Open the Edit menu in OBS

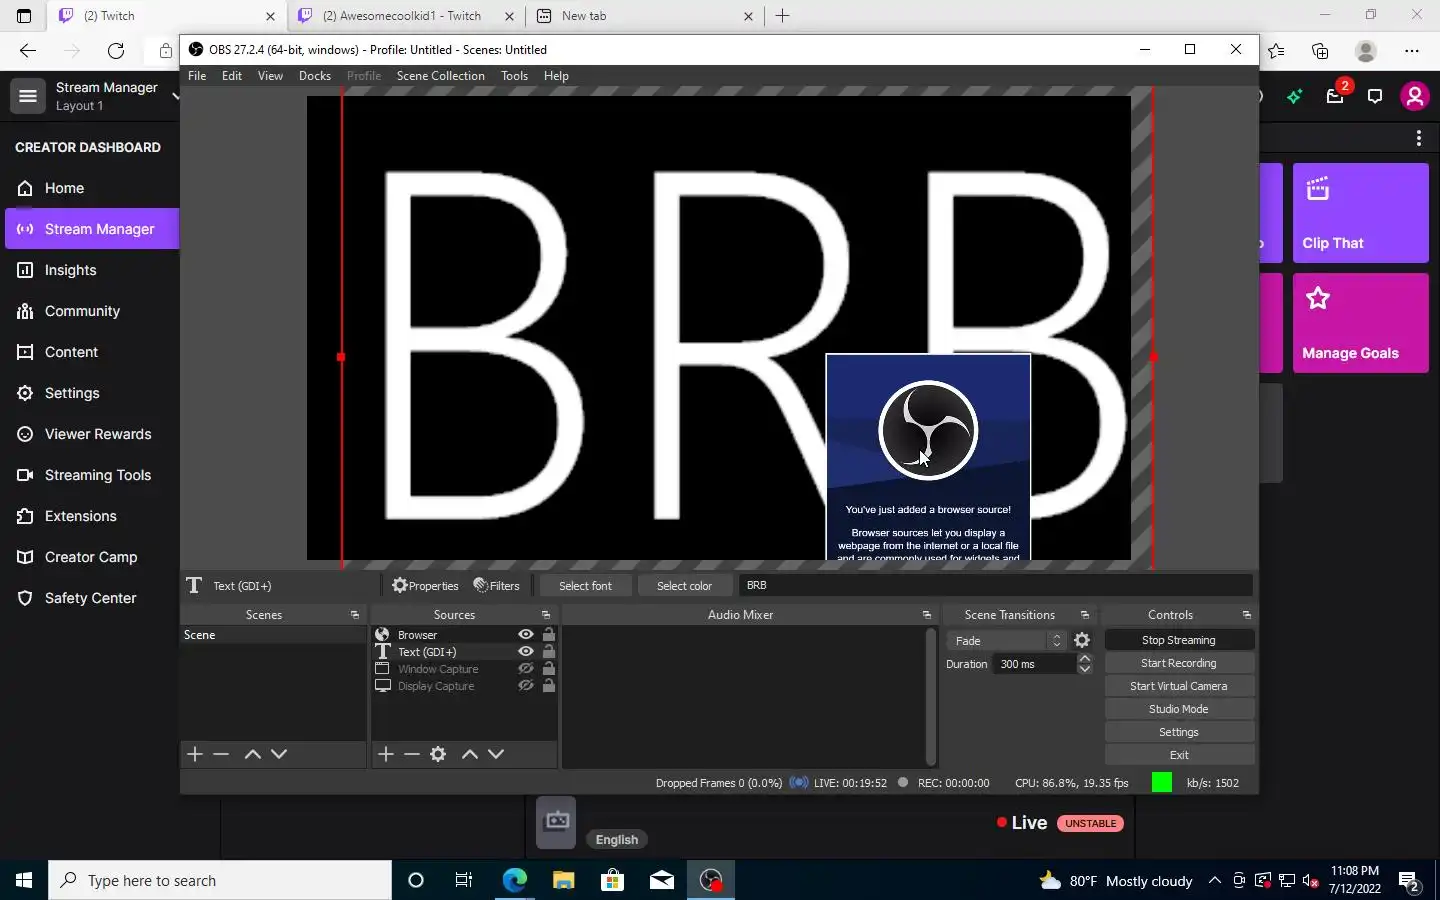click(232, 76)
